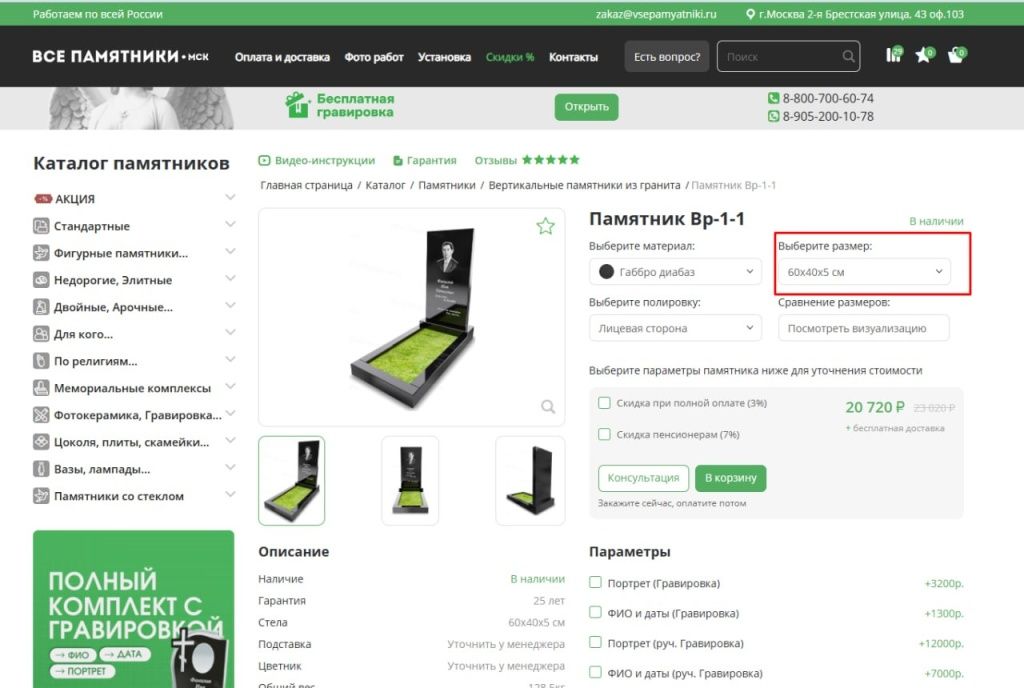1024x688 pixels.
Task: Open the 60x40x5 см size dropdown
Action: click(x=864, y=271)
